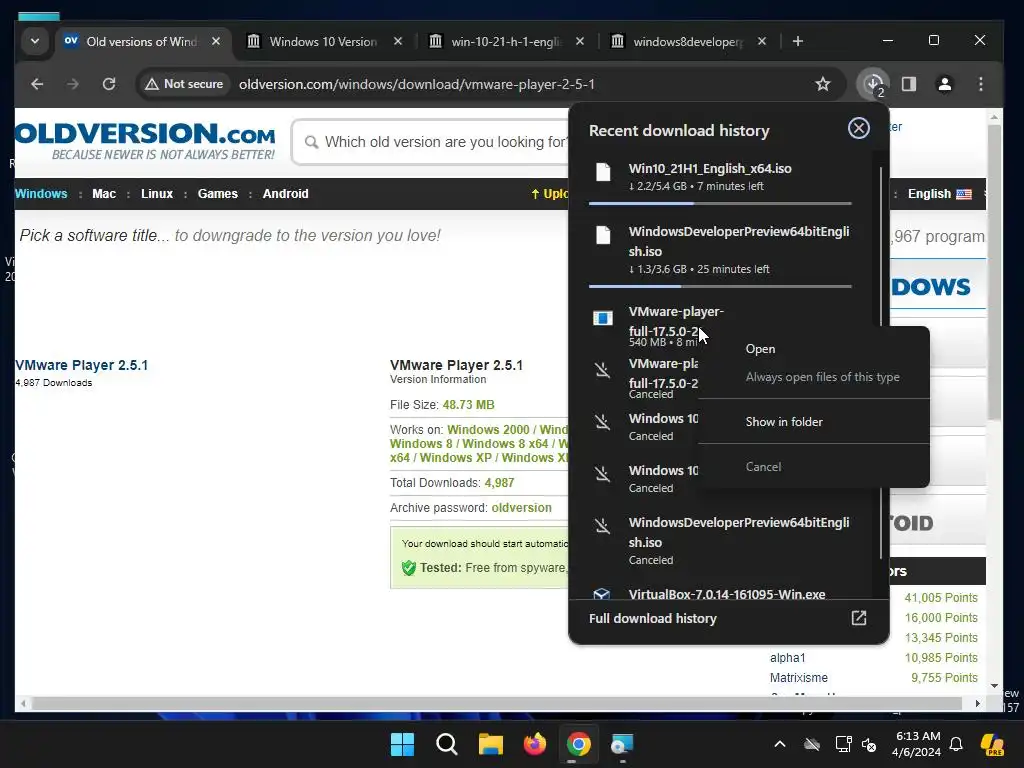Switch to the win-10-21-h-1-english tab

(x=505, y=42)
